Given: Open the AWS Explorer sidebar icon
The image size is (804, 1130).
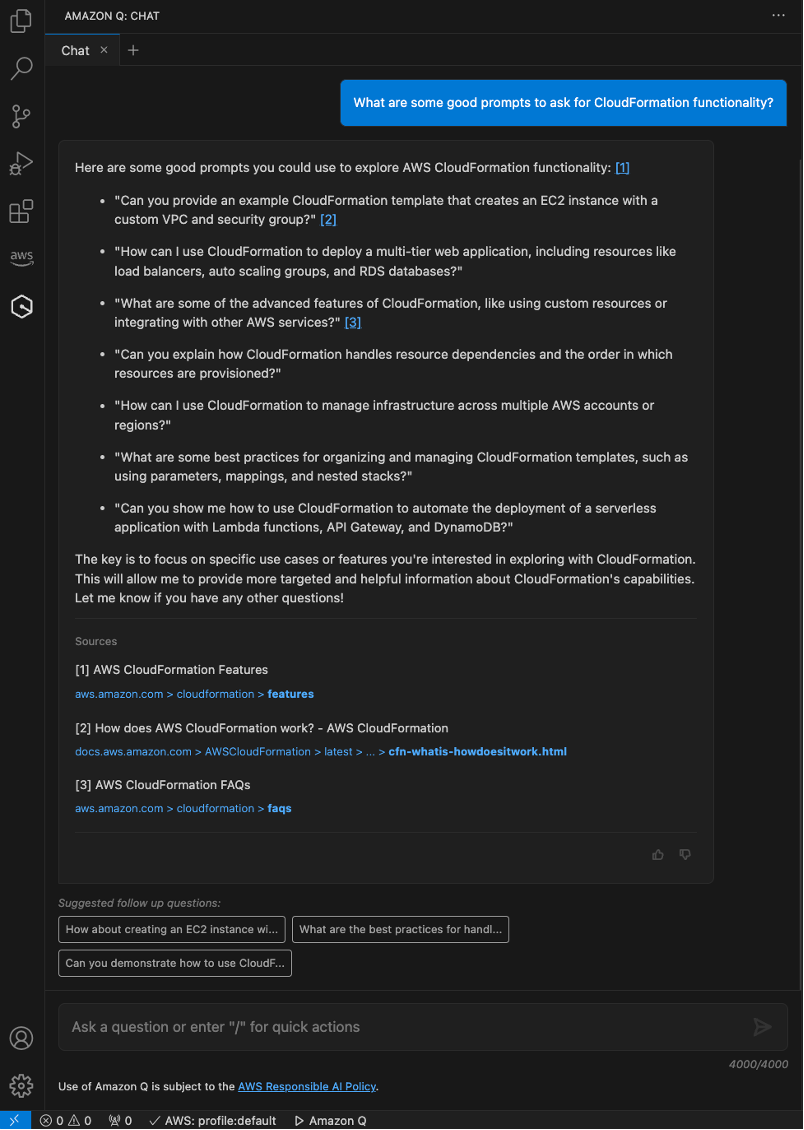Looking at the screenshot, I should point(21,257).
